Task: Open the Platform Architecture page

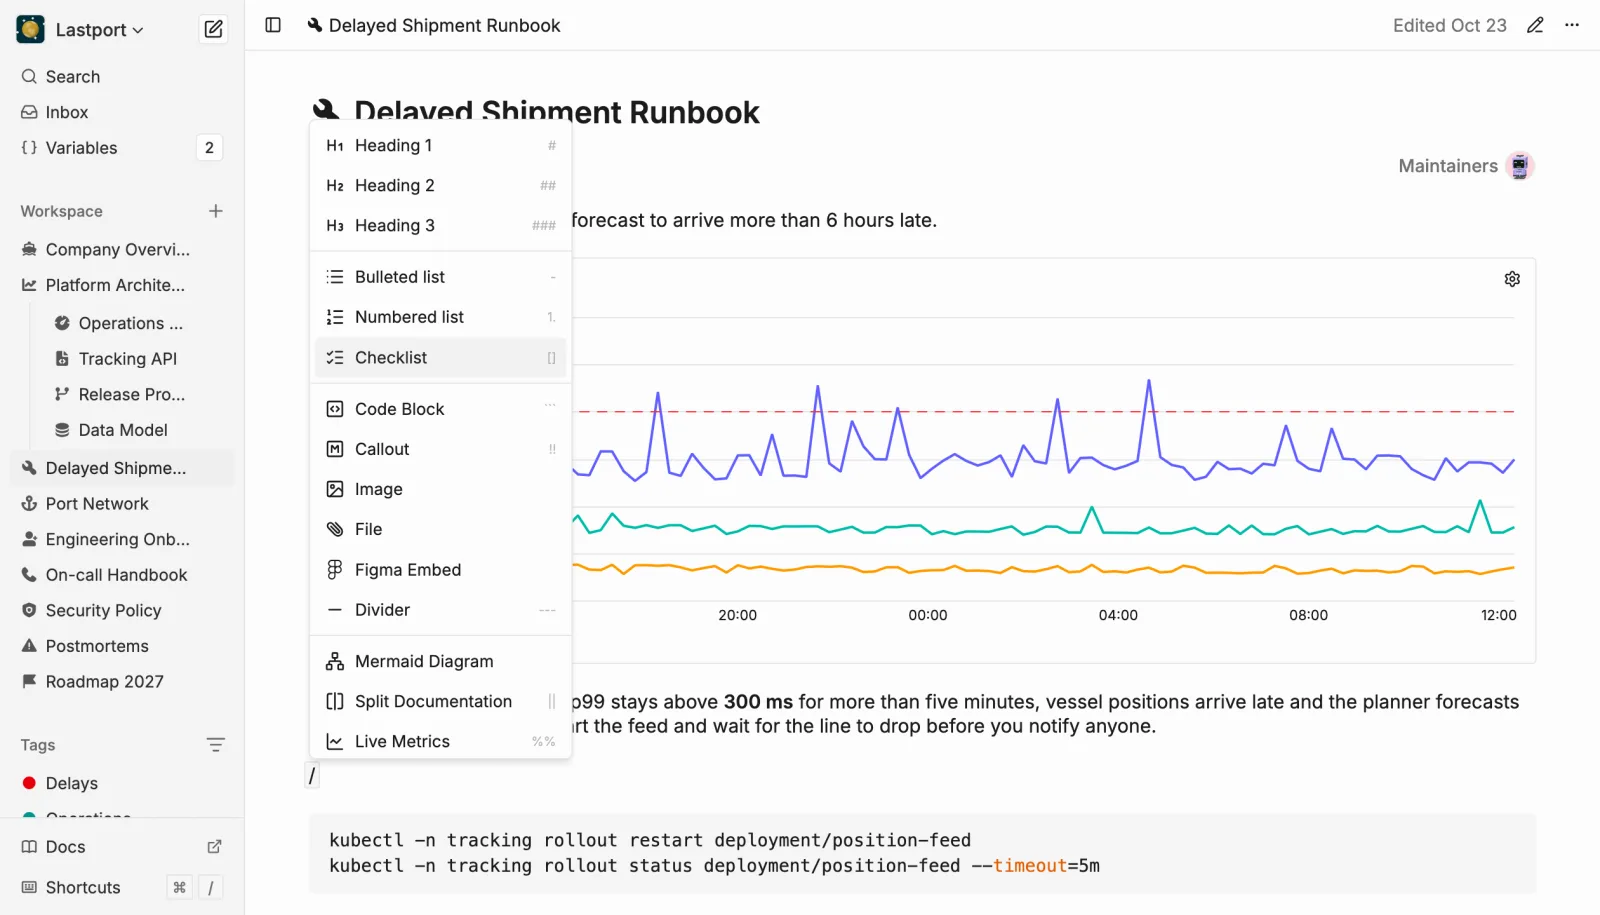Action: tap(122, 285)
